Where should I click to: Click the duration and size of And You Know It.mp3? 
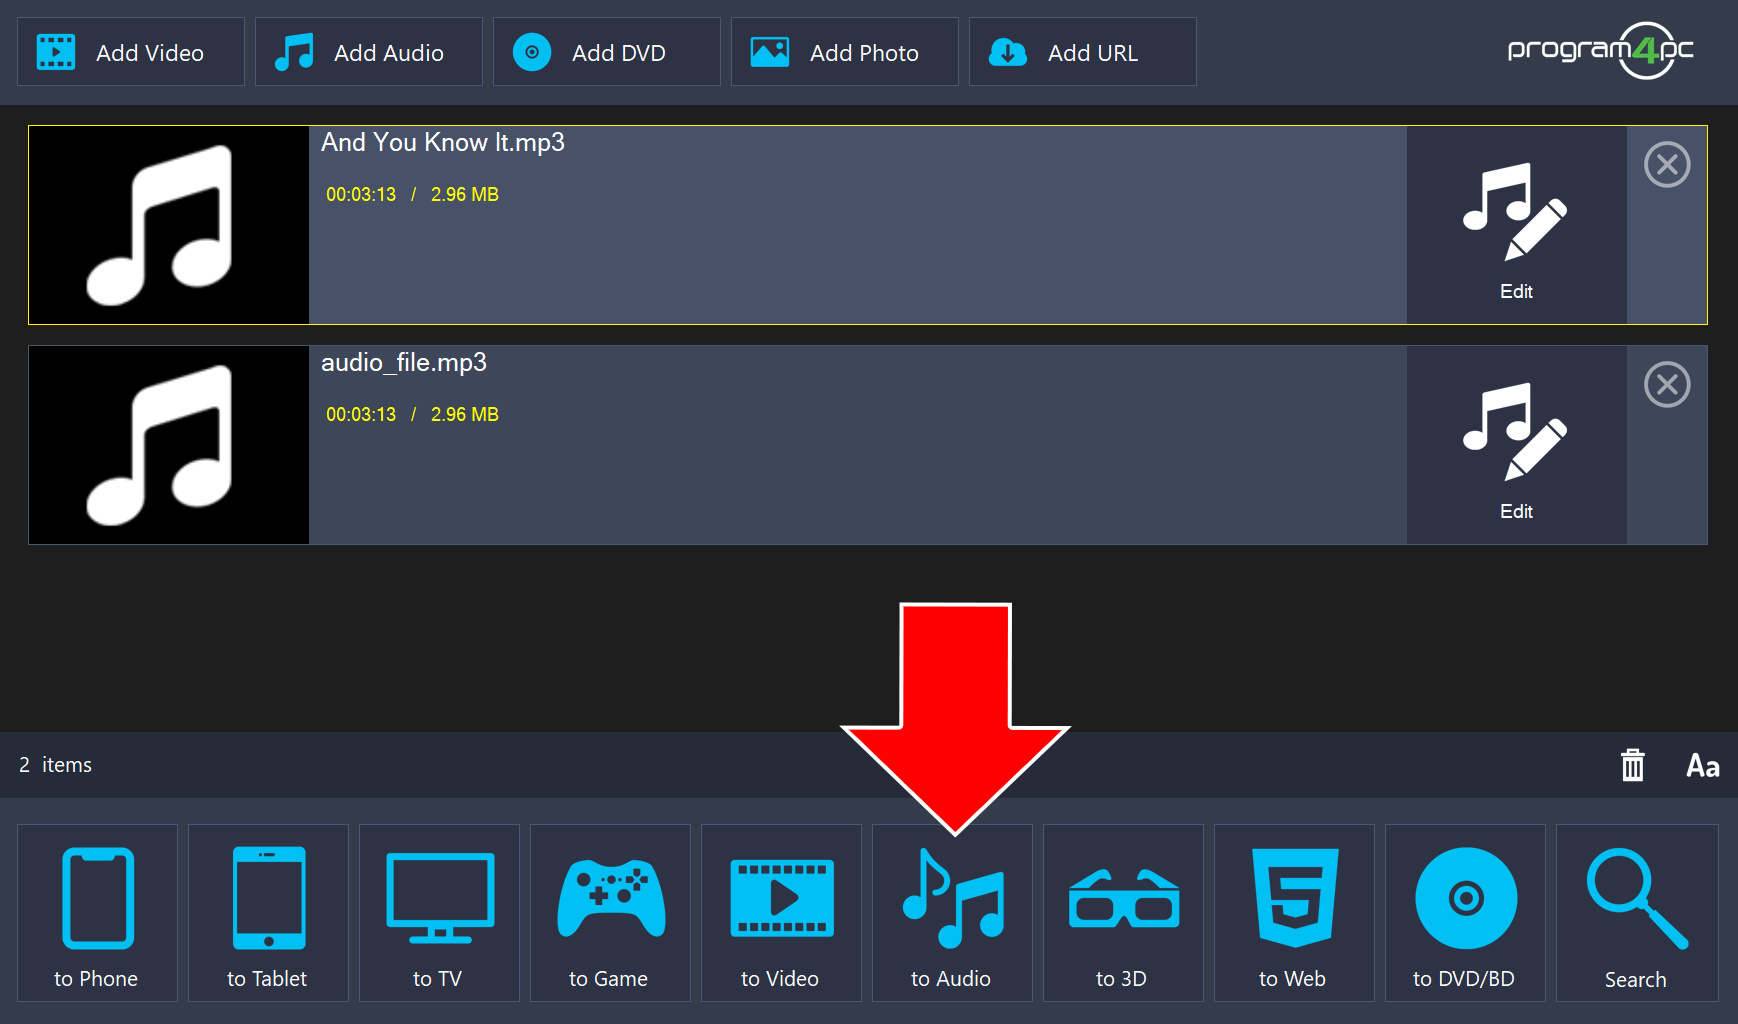click(412, 195)
